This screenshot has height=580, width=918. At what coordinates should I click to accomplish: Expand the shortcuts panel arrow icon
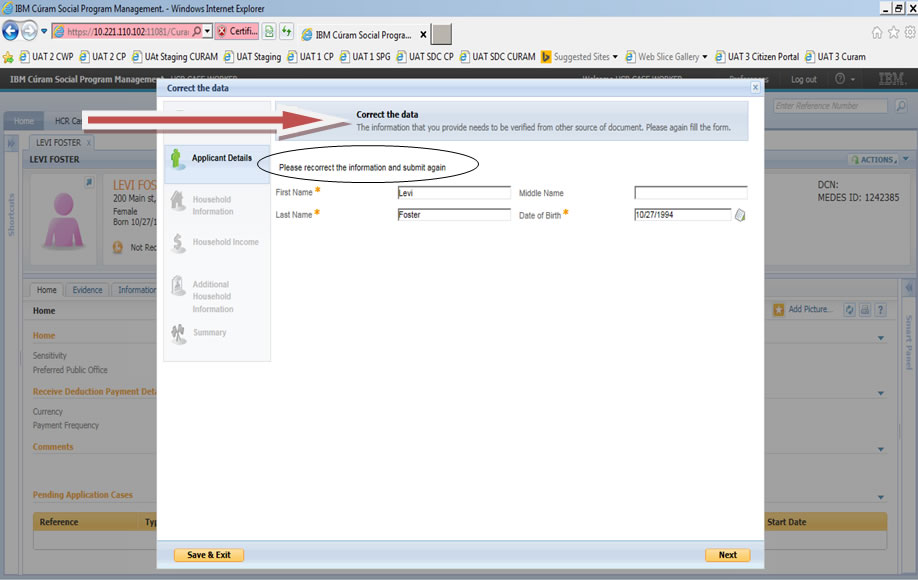click(11, 143)
